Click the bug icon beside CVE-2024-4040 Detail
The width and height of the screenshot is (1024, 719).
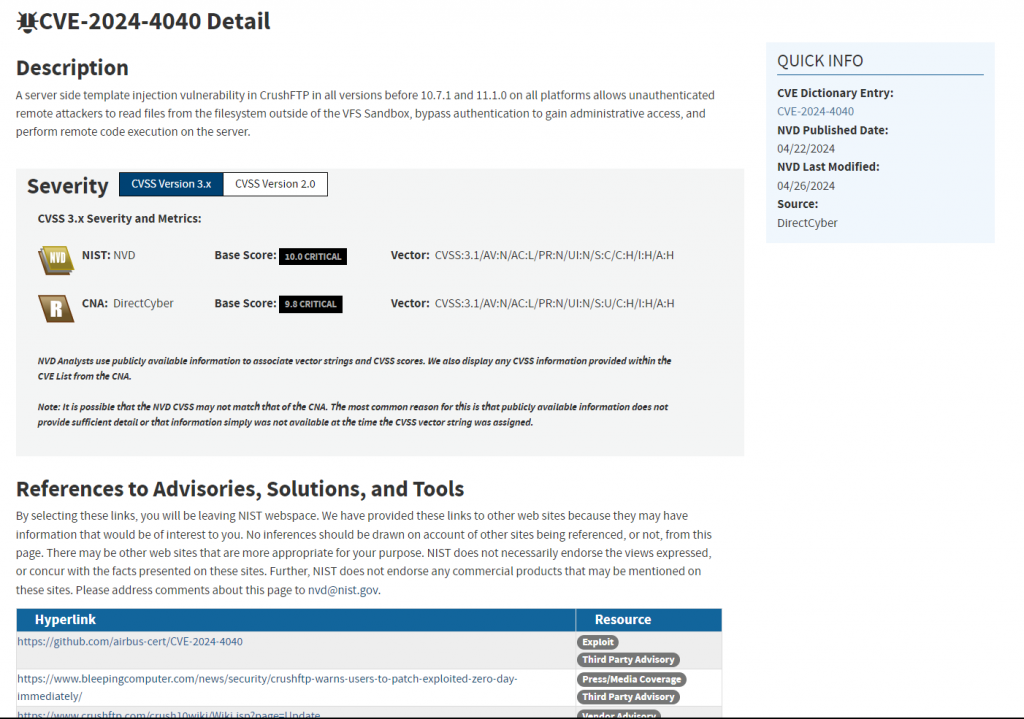[27, 22]
